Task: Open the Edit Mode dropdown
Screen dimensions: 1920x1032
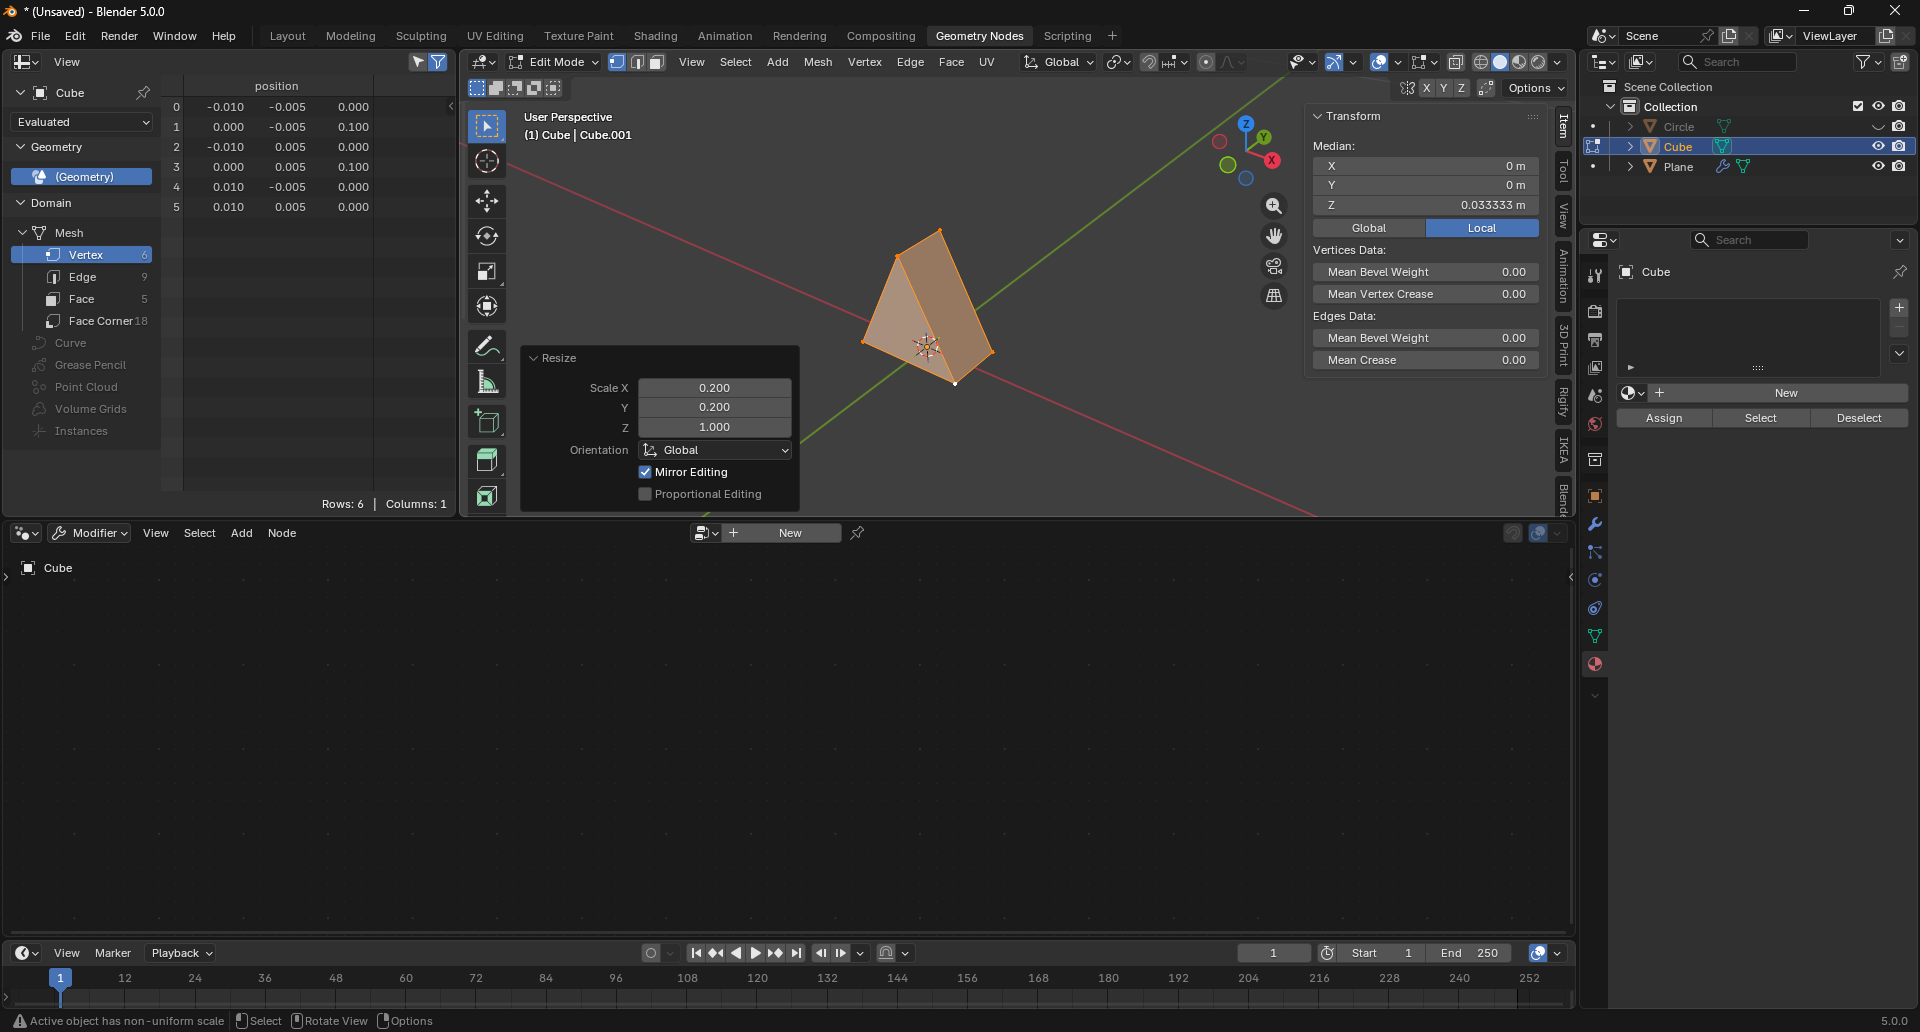Action: tap(554, 62)
